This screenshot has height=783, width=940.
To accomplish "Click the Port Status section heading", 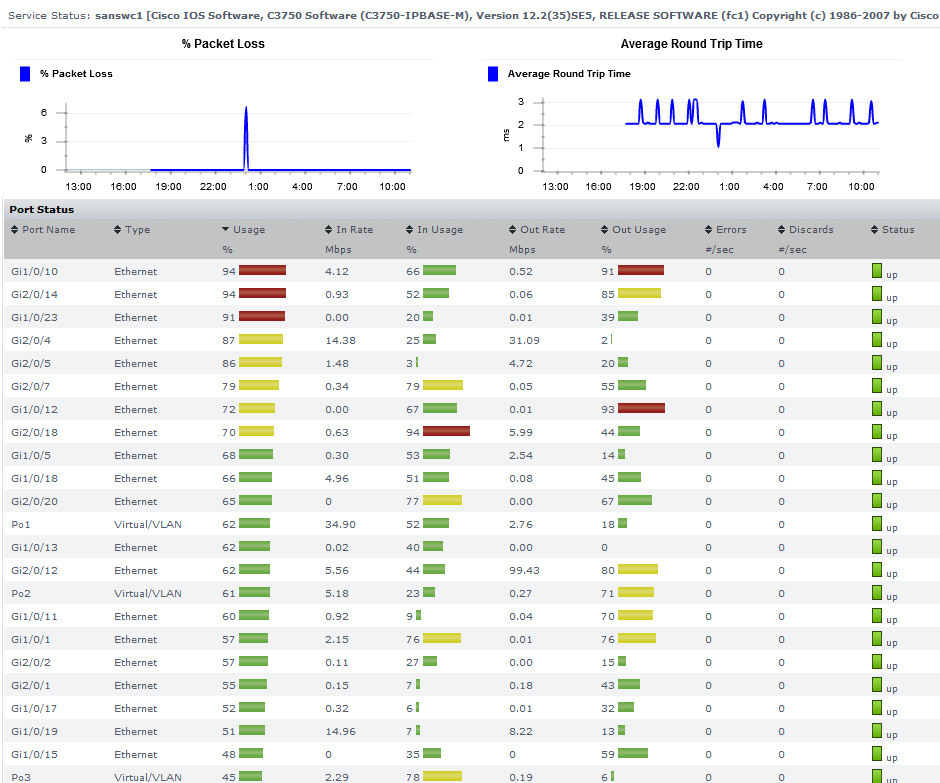I will click(x=41, y=210).
